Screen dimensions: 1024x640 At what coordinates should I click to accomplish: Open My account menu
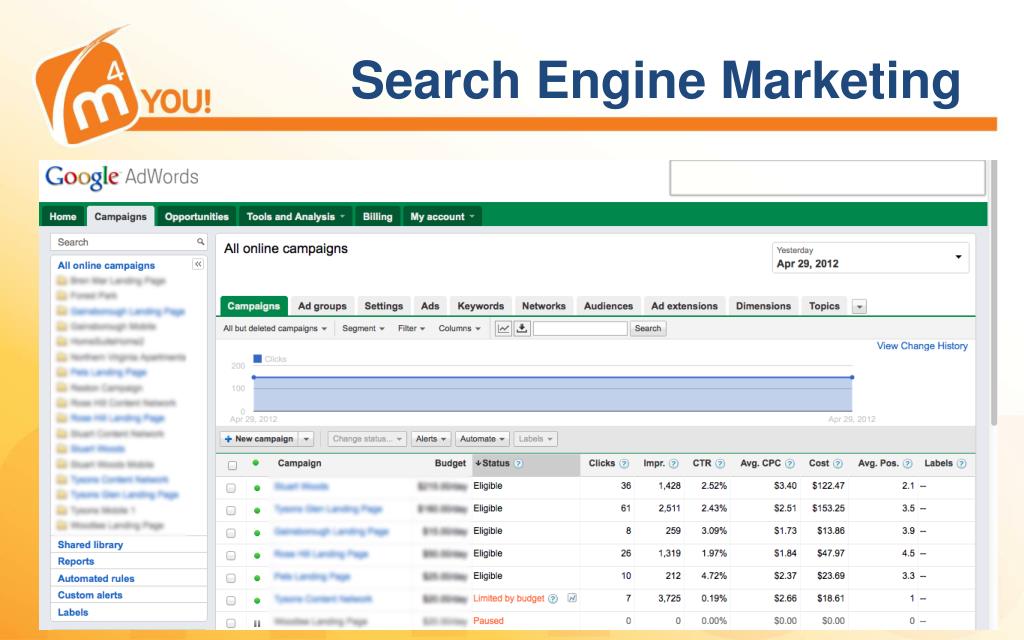click(442, 217)
